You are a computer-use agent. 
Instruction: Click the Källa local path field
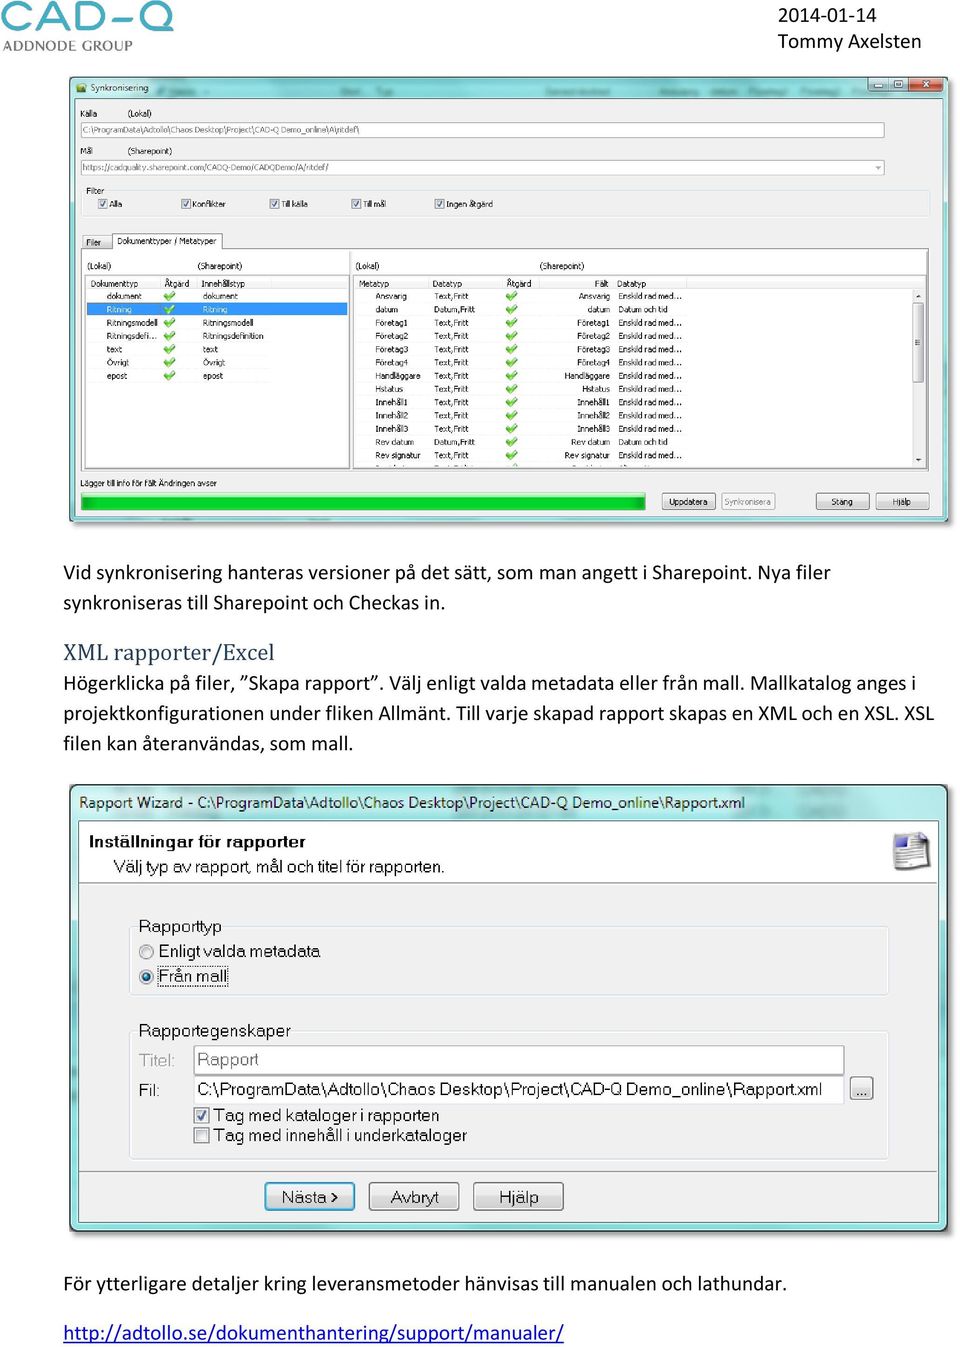click(482, 130)
